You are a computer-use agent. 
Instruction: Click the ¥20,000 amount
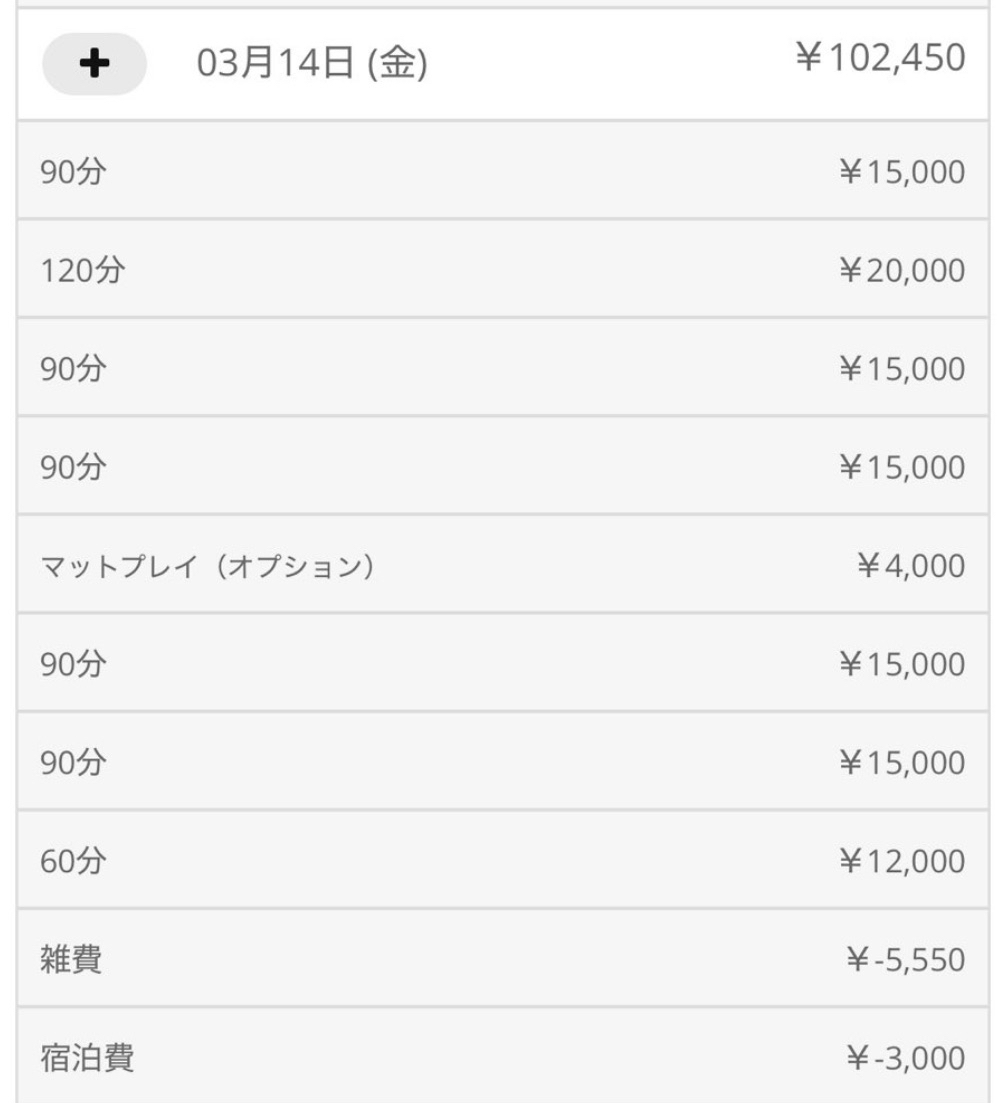coord(901,271)
